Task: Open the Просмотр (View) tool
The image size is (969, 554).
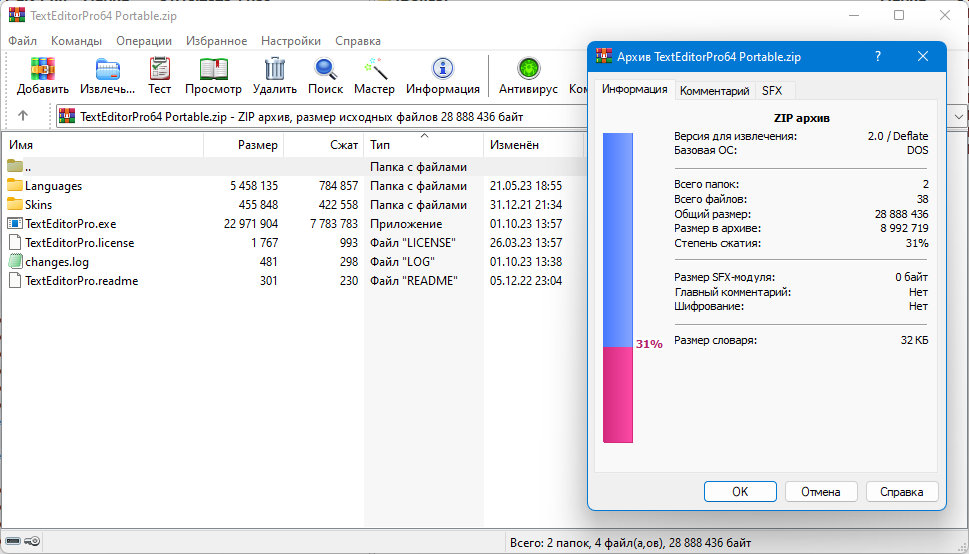Action: coord(213,69)
